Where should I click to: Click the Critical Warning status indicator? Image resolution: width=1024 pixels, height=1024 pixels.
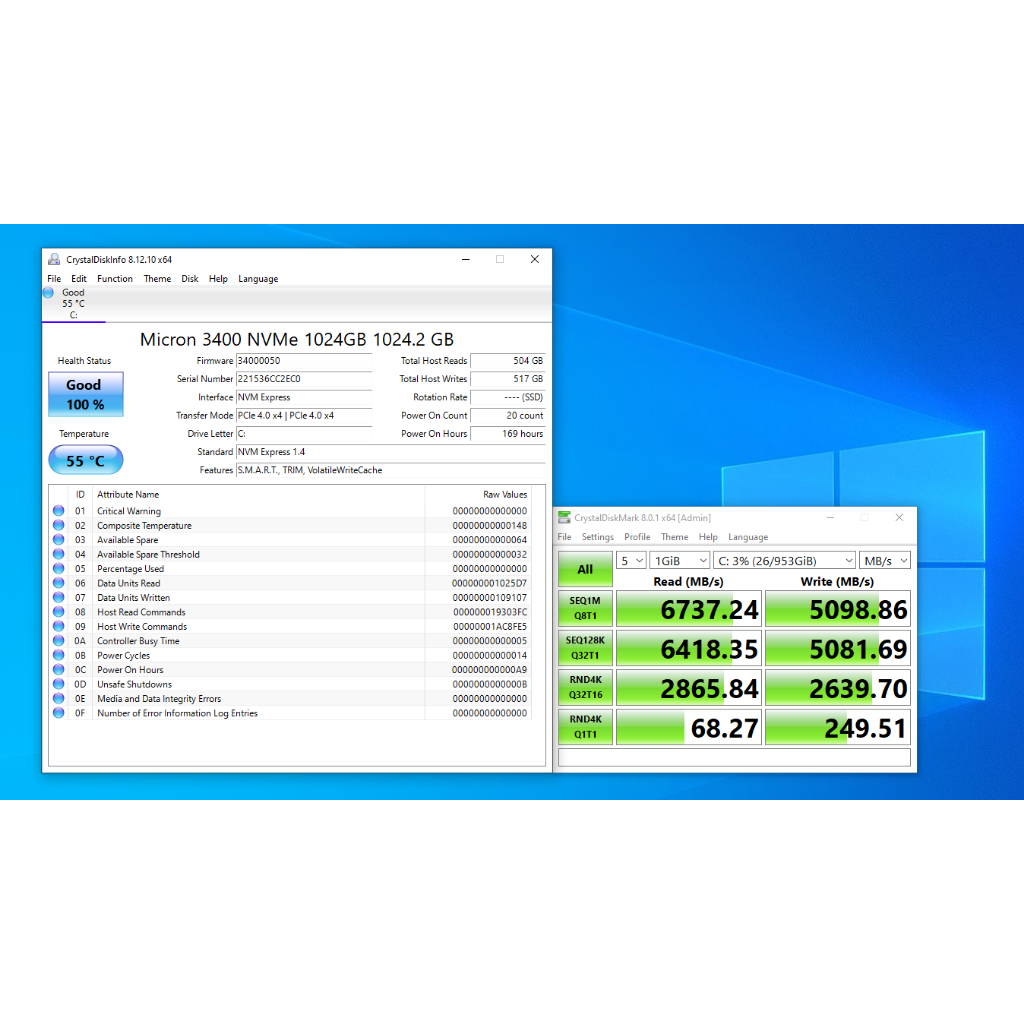click(58, 511)
